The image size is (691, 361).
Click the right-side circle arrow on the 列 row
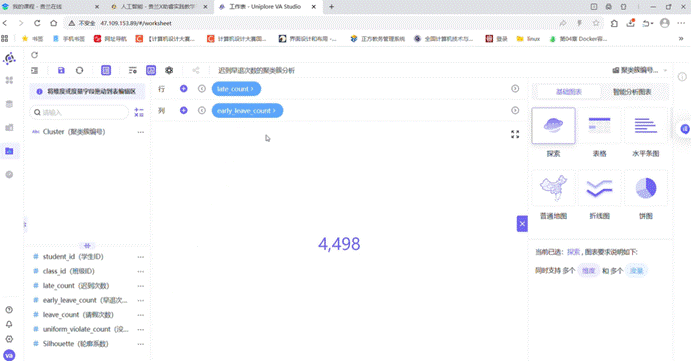click(x=515, y=110)
